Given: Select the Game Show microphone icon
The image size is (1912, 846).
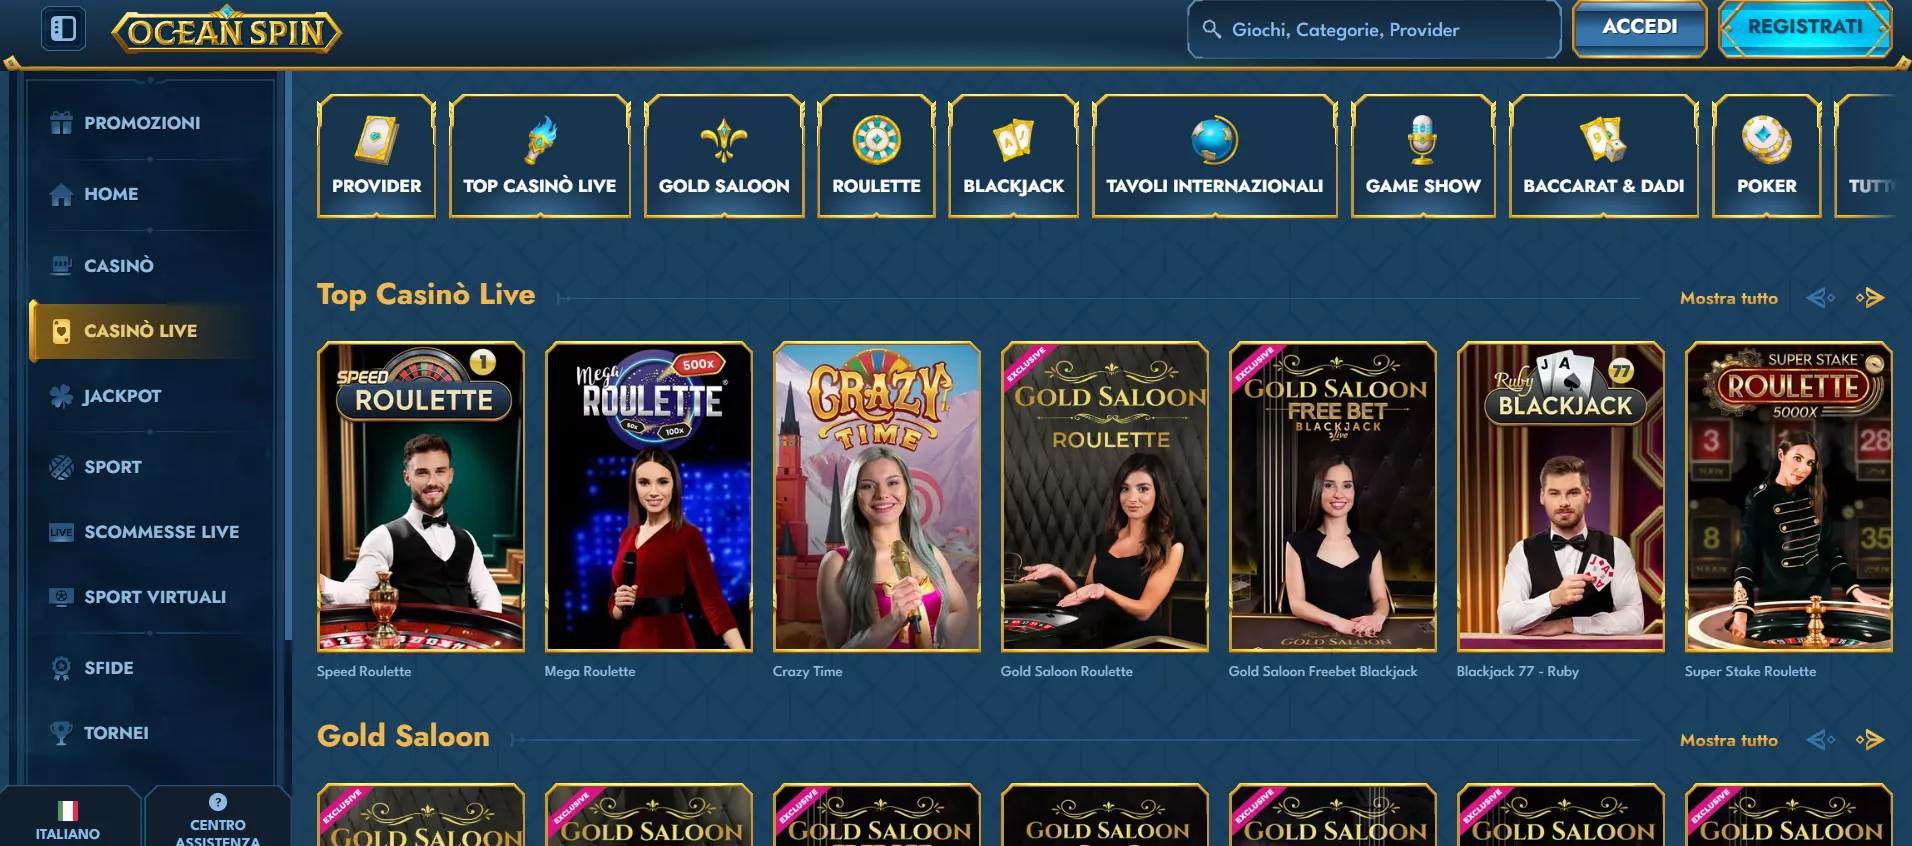Looking at the screenshot, I should point(1422,139).
